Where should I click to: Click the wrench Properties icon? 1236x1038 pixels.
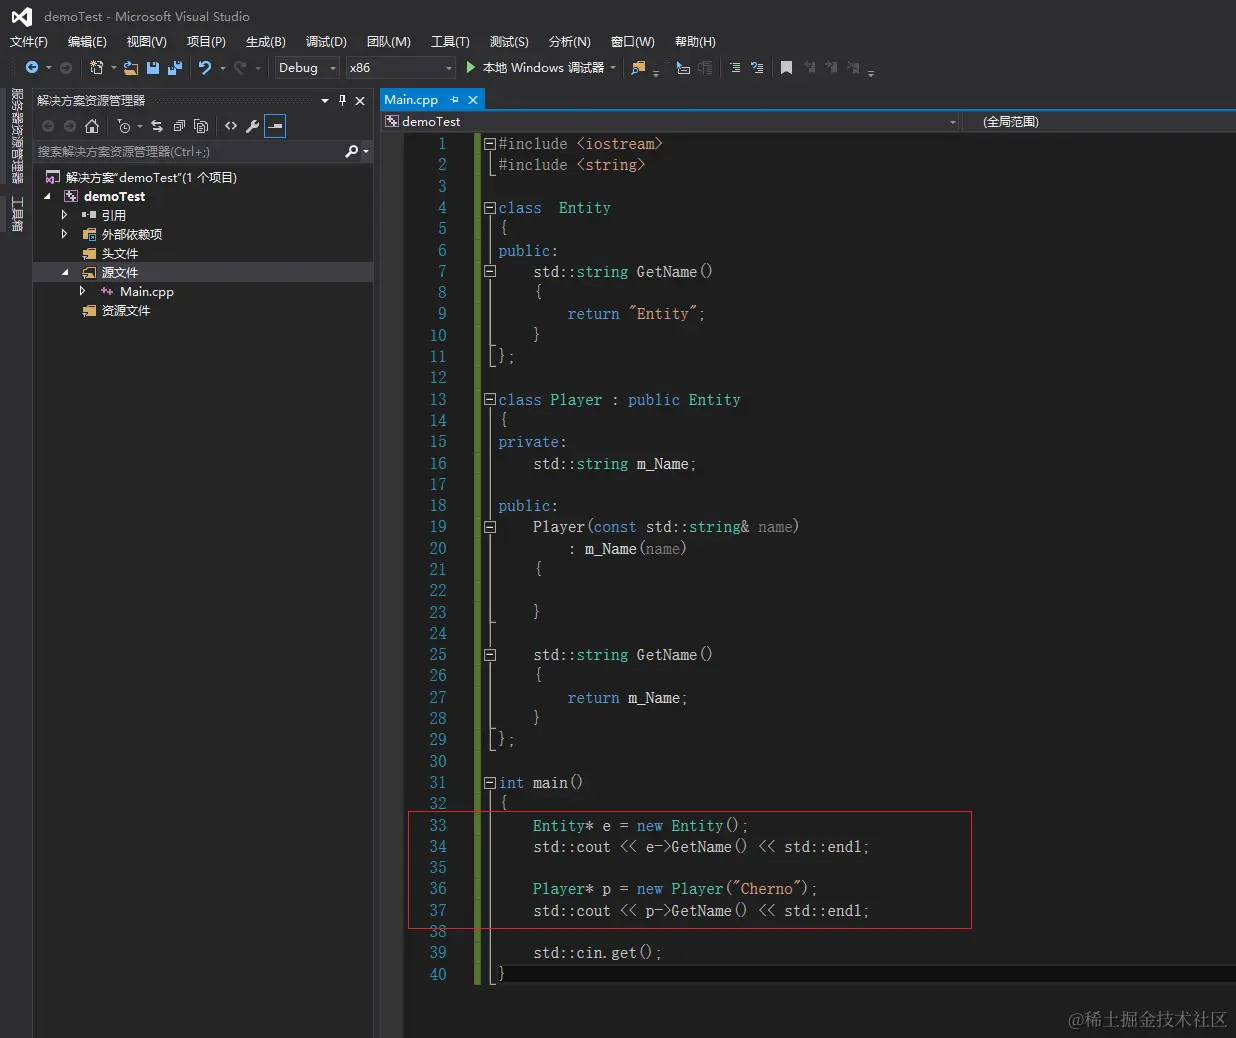pyautogui.click(x=253, y=126)
